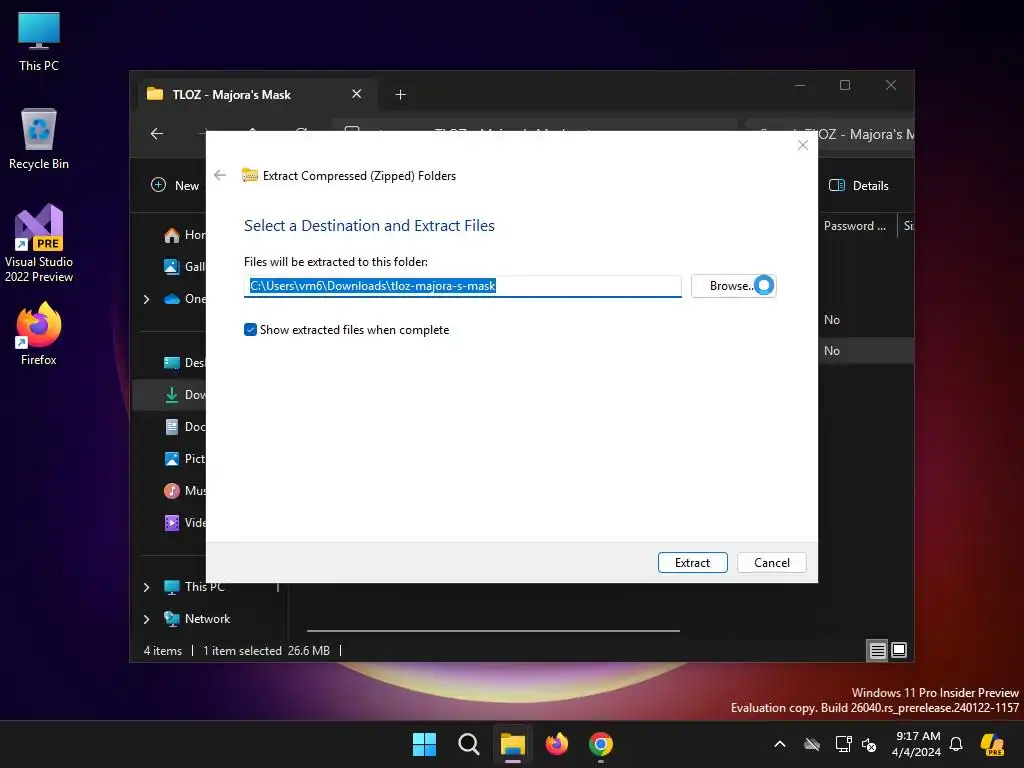Open Documents in the navigation pane
Image resolution: width=1024 pixels, height=768 pixels.
pos(185,426)
